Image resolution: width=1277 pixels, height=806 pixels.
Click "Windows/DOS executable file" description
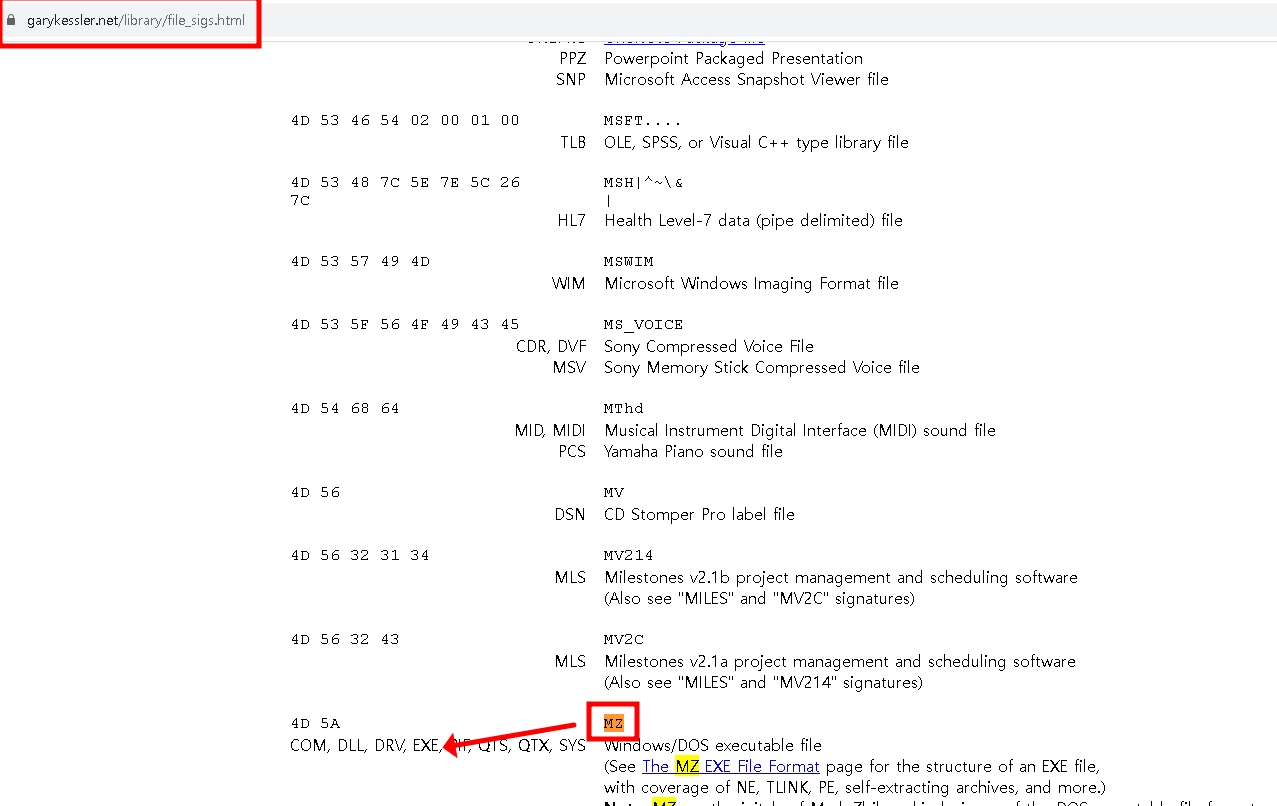pyautogui.click(x=713, y=745)
